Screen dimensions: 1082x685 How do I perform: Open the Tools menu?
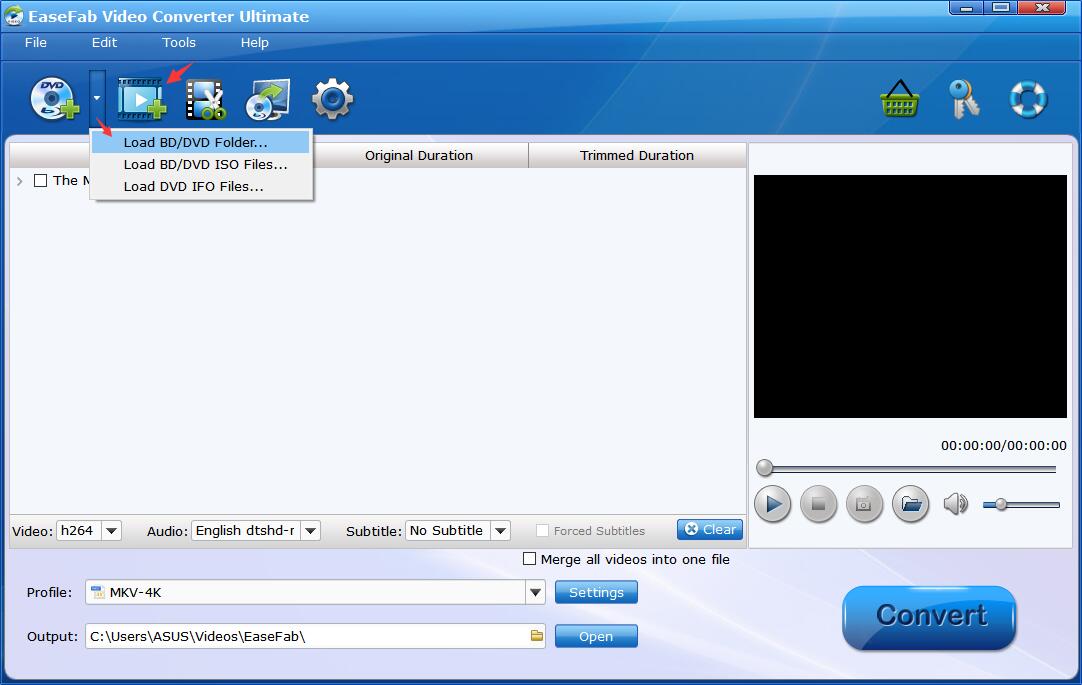179,43
